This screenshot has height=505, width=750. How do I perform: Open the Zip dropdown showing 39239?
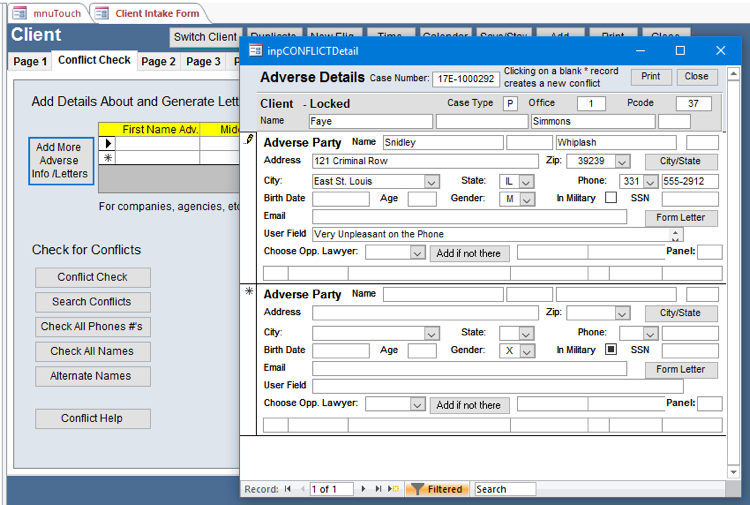pyautogui.click(x=622, y=162)
